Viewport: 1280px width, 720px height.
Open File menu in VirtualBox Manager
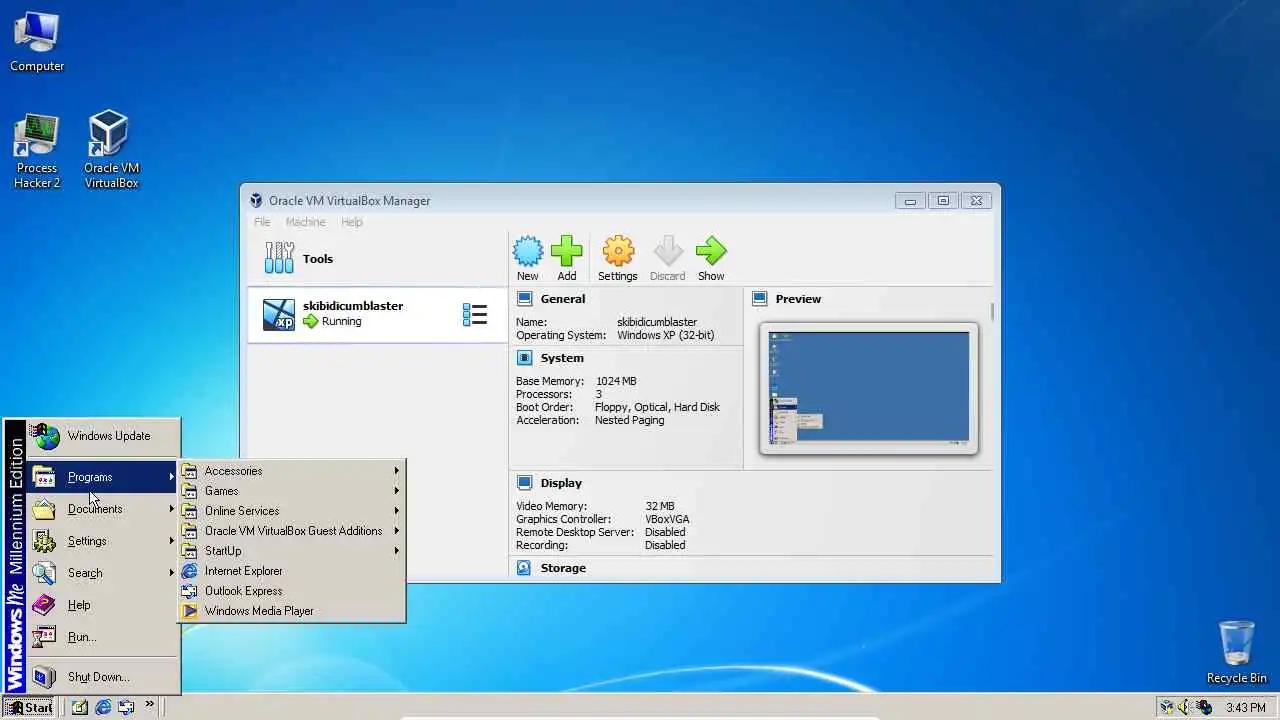tap(262, 222)
